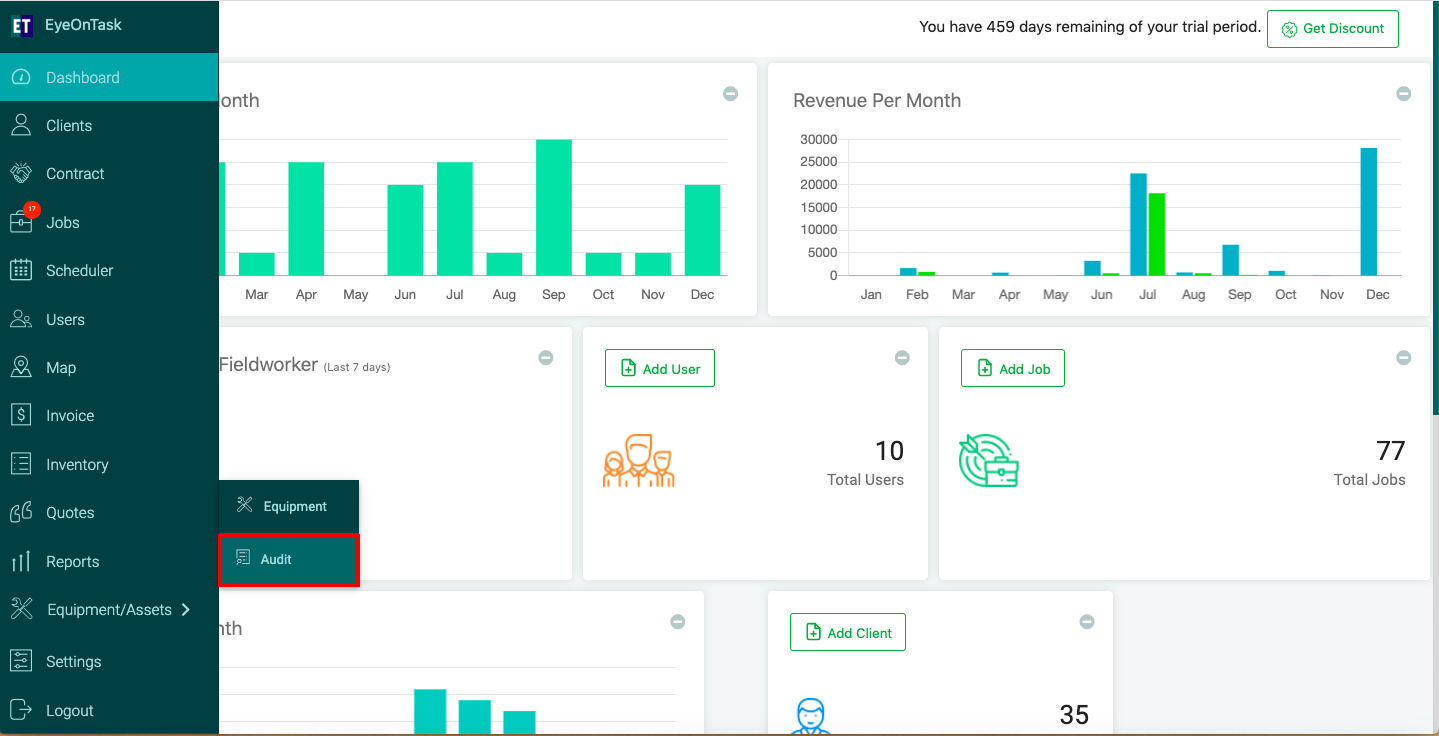Click the '77' Total Jobs count

[1391, 451]
